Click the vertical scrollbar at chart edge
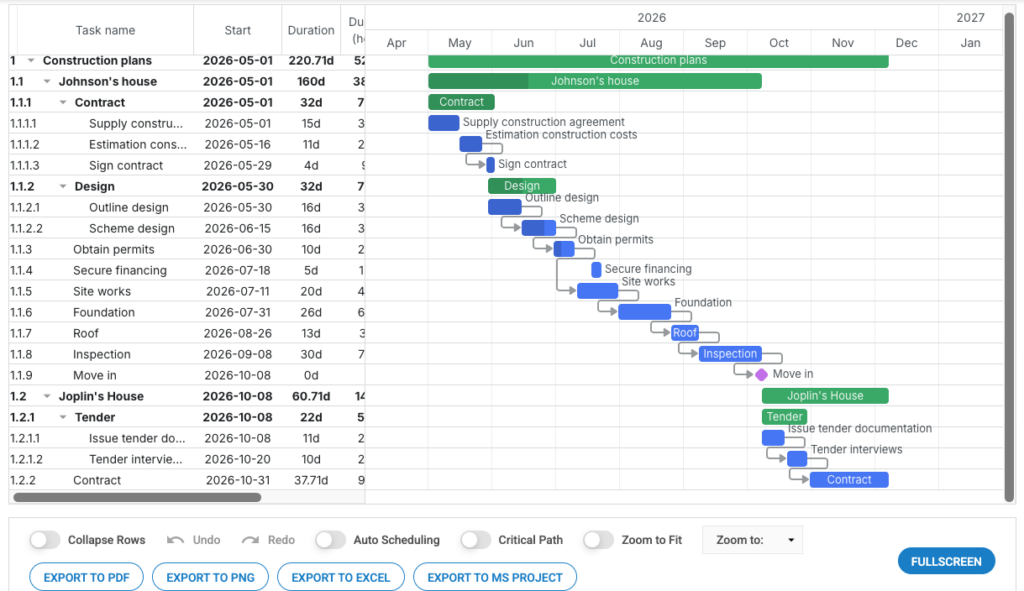The image size is (1024, 591). [1010, 255]
